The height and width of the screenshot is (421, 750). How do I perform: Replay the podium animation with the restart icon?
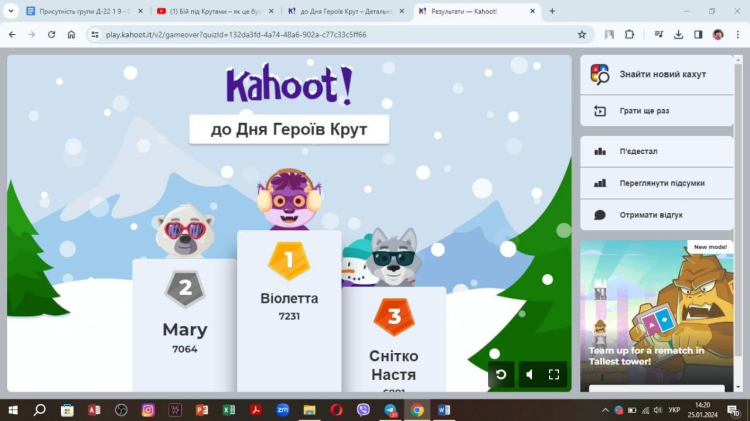coord(501,375)
